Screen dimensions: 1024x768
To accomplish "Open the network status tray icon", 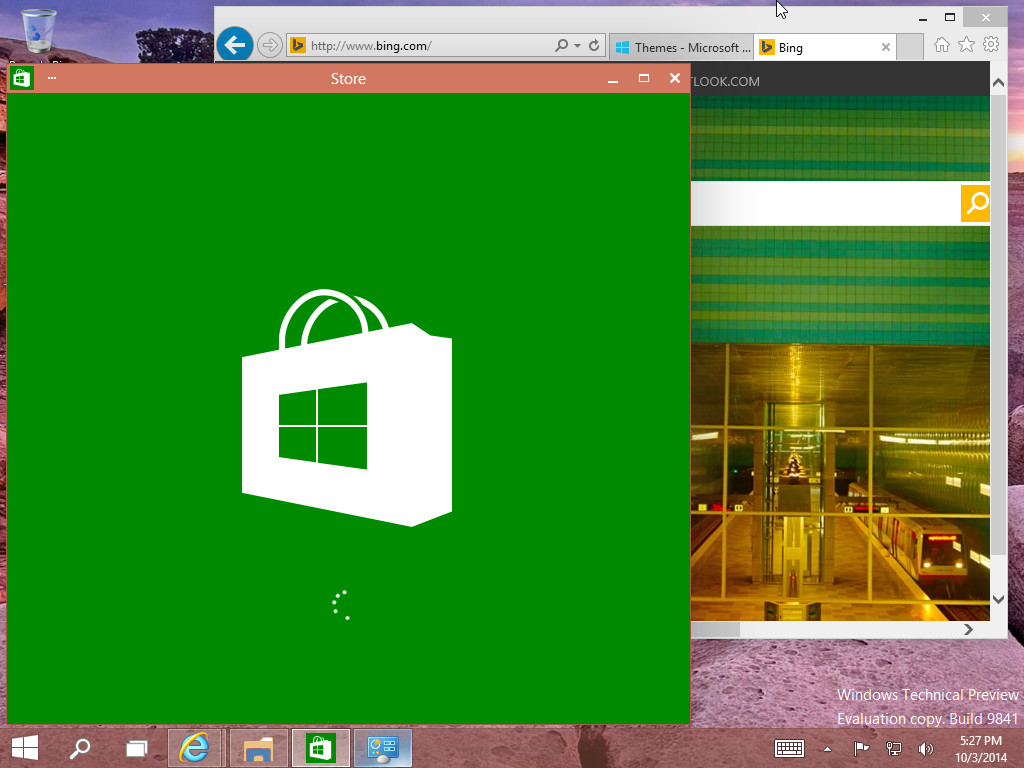I will pyautogui.click(x=893, y=748).
